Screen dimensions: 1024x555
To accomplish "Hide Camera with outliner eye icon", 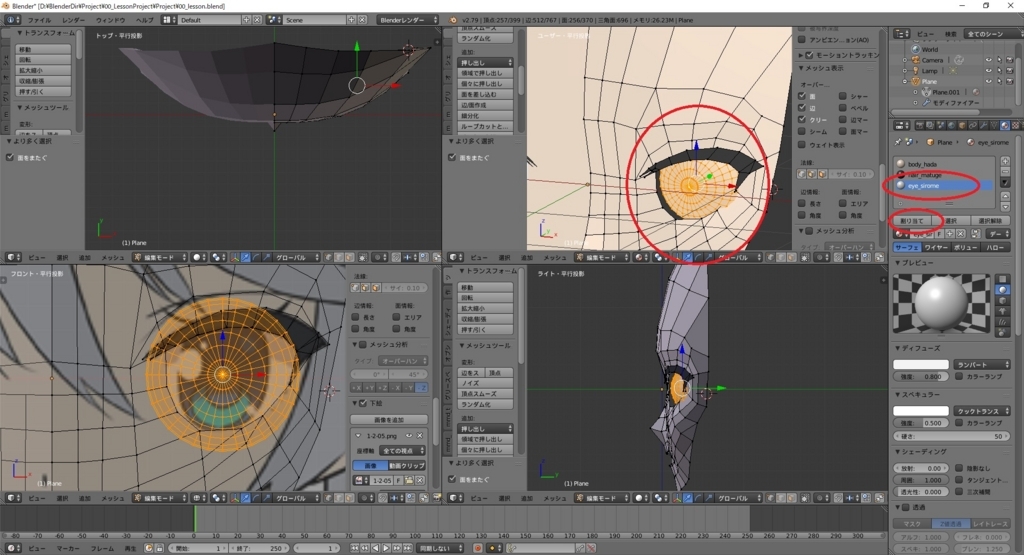I will click(989, 59).
